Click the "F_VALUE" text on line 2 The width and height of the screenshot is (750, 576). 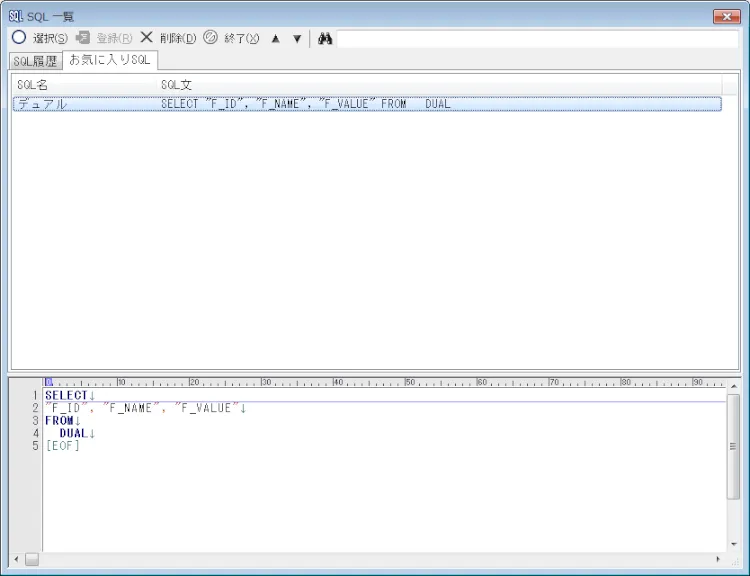206,408
